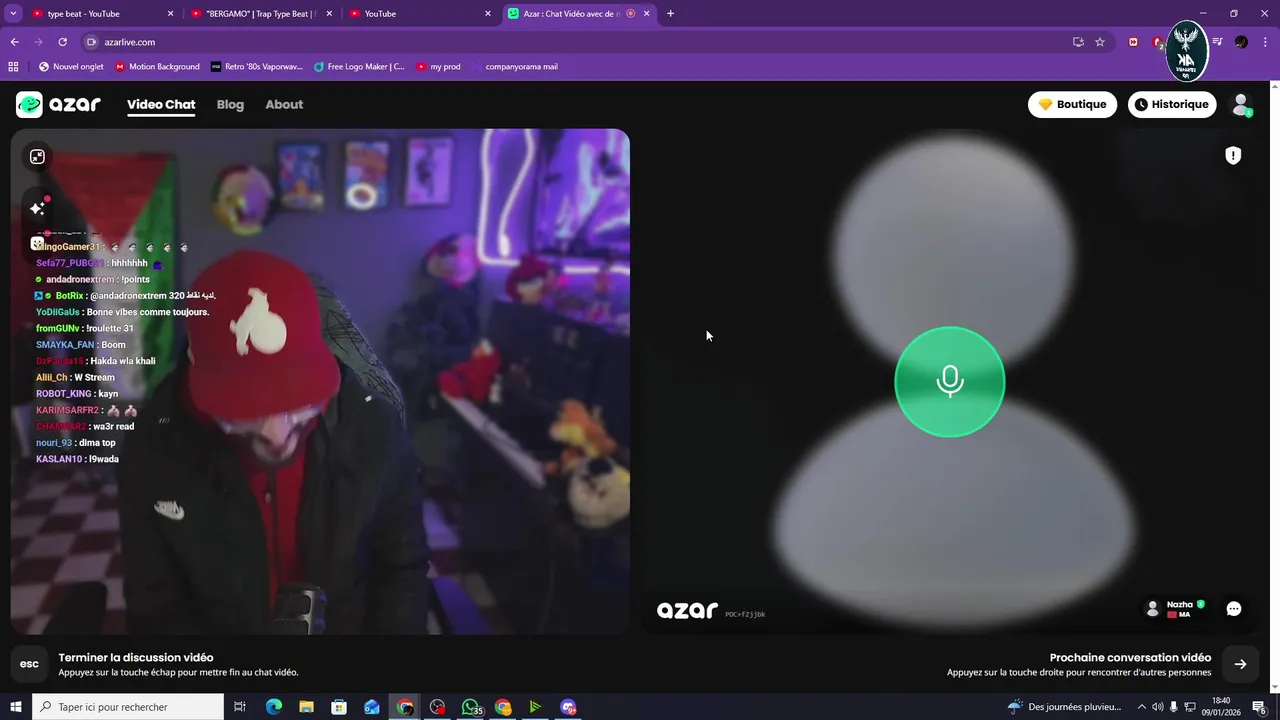End video chat with esc button

pyautogui.click(x=30, y=664)
